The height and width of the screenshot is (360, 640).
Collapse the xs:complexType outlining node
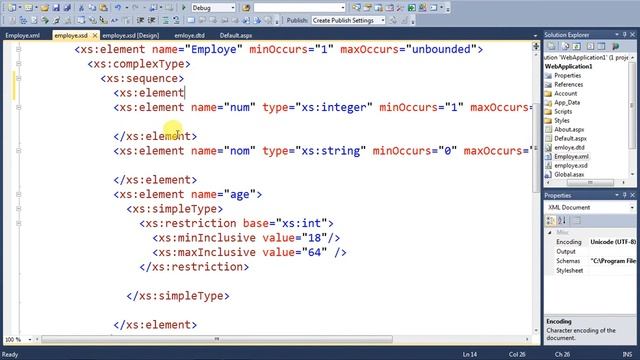point(18,64)
